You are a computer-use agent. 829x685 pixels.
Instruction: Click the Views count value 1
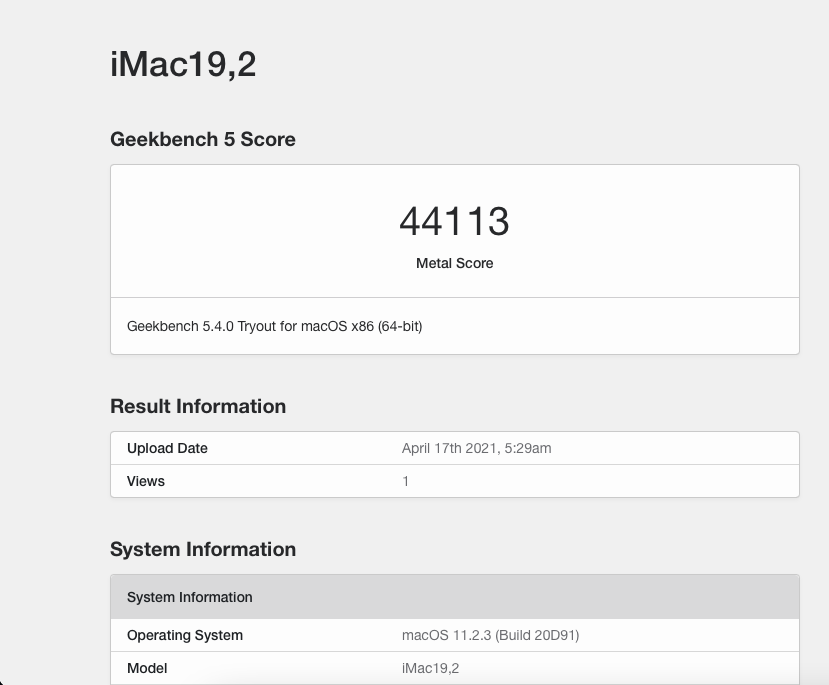coord(405,481)
